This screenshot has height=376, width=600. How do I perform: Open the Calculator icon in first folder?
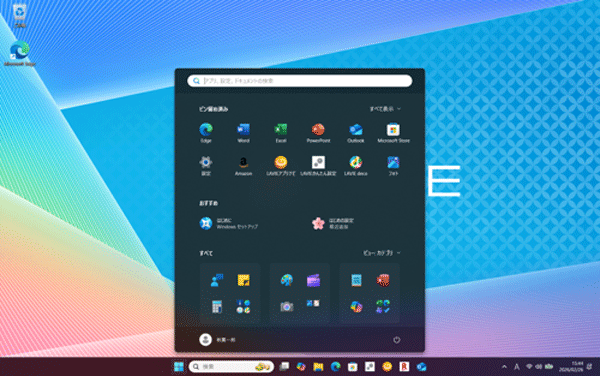click(x=217, y=306)
